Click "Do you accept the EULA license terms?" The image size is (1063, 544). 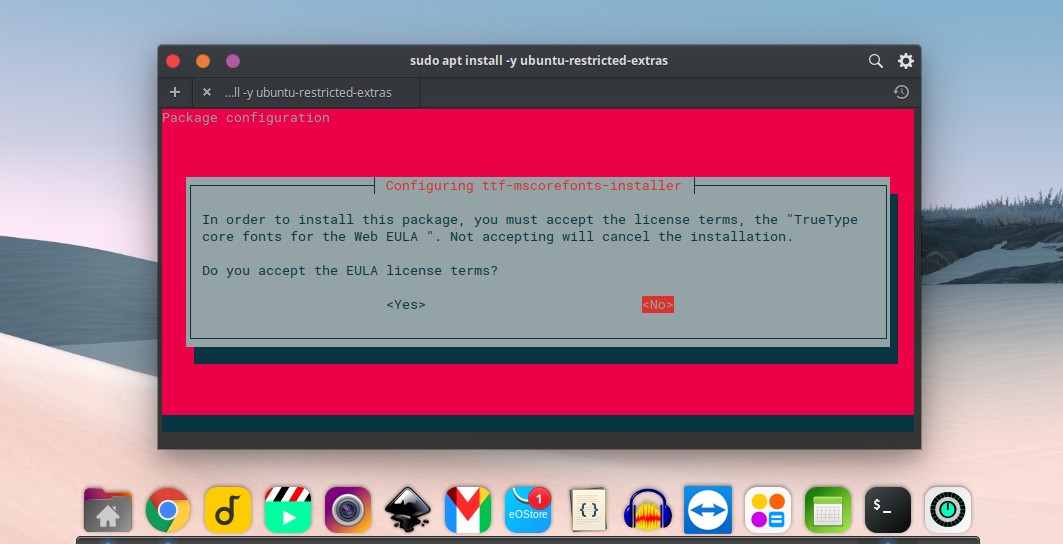click(350, 271)
